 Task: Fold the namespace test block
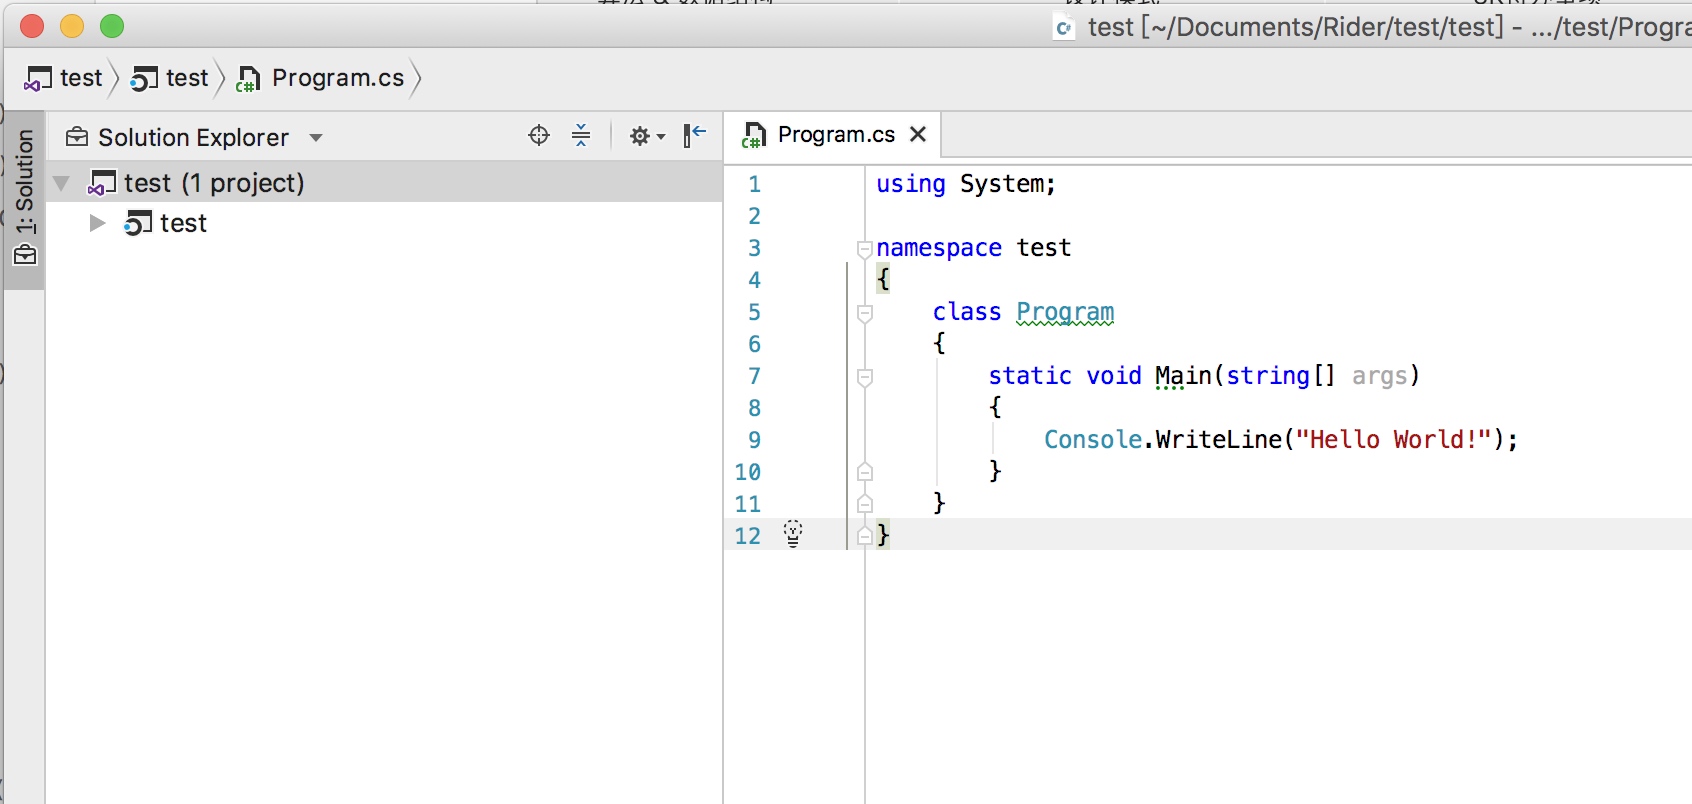pos(865,249)
